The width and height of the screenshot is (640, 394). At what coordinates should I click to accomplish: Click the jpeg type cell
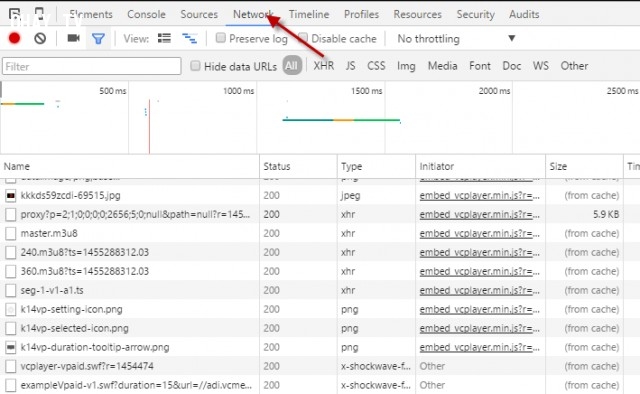point(351,196)
